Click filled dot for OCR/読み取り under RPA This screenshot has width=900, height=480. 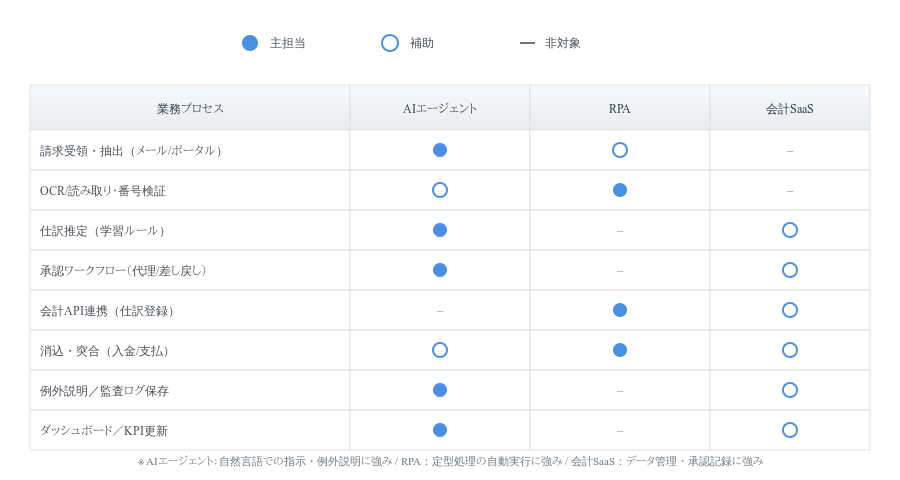620,190
